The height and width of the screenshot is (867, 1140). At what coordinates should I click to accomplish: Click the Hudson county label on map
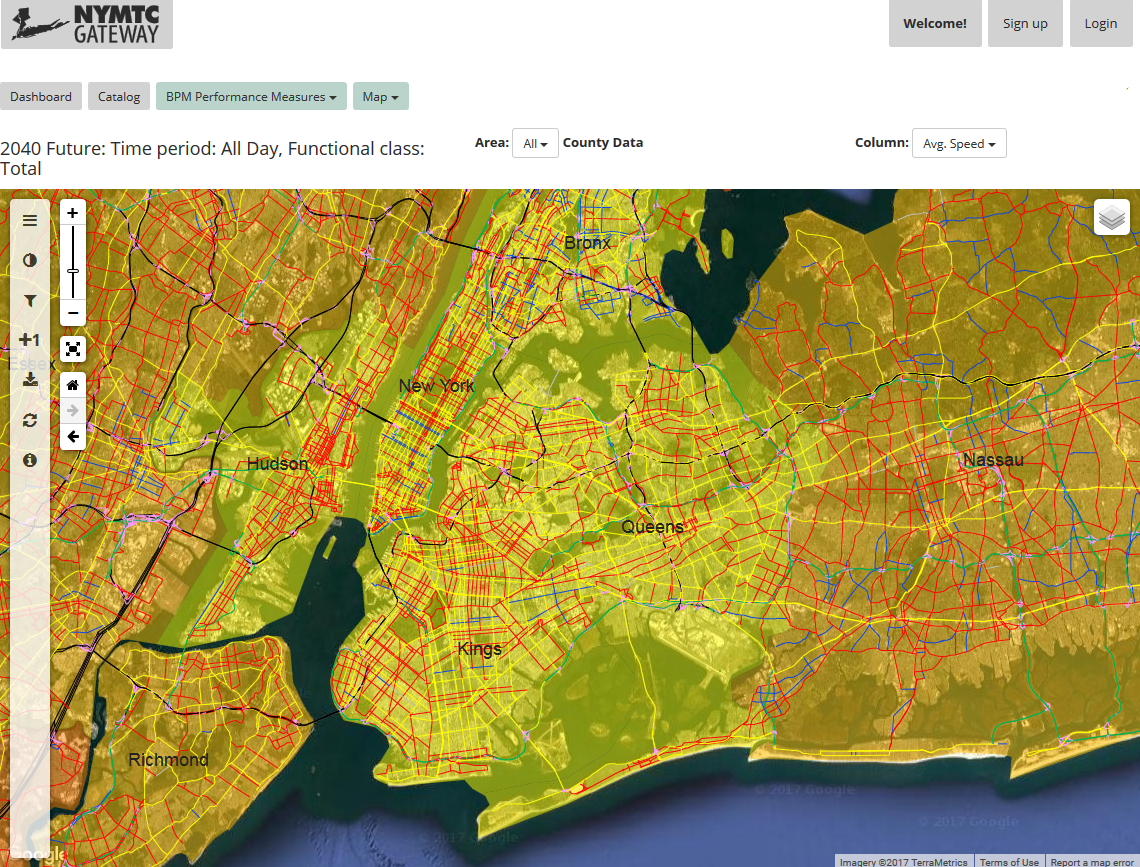pos(277,463)
